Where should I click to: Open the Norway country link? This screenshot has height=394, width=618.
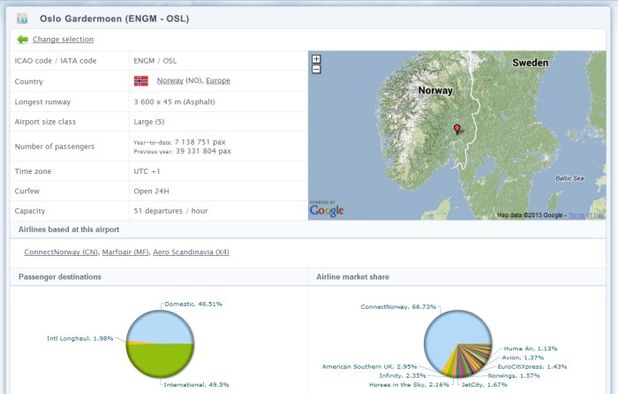pos(170,81)
